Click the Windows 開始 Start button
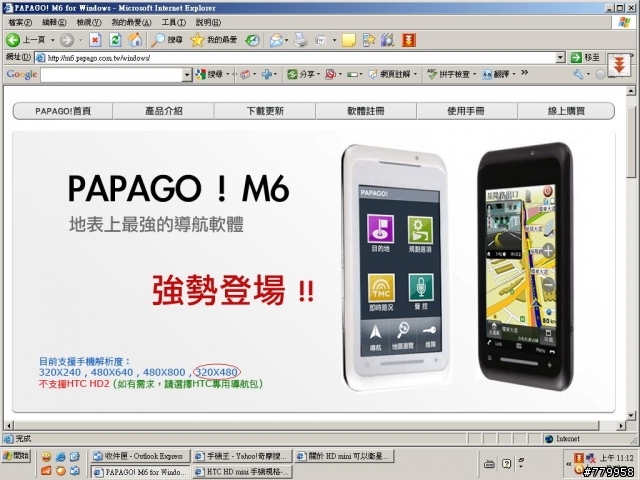Viewport: 640px width, 480px height. tap(16, 456)
